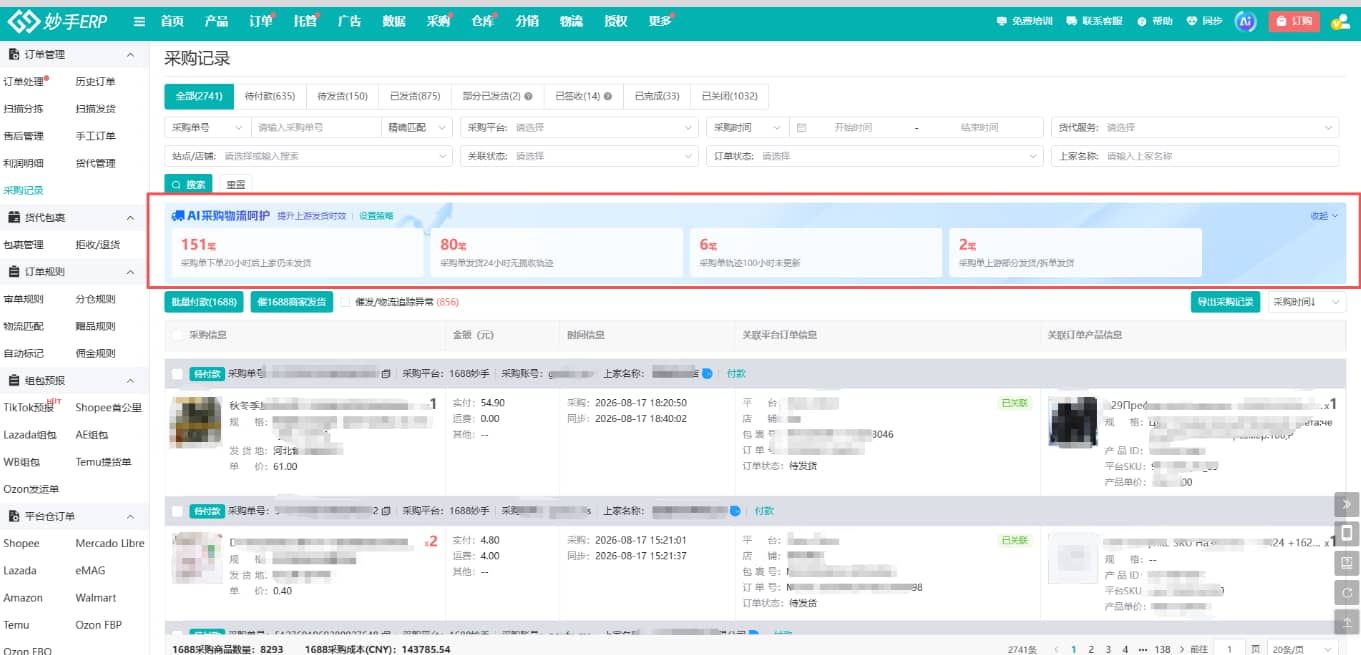The height and width of the screenshot is (655, 1361).
Task: Click the 同步 sync icon
Action: 1192,21
